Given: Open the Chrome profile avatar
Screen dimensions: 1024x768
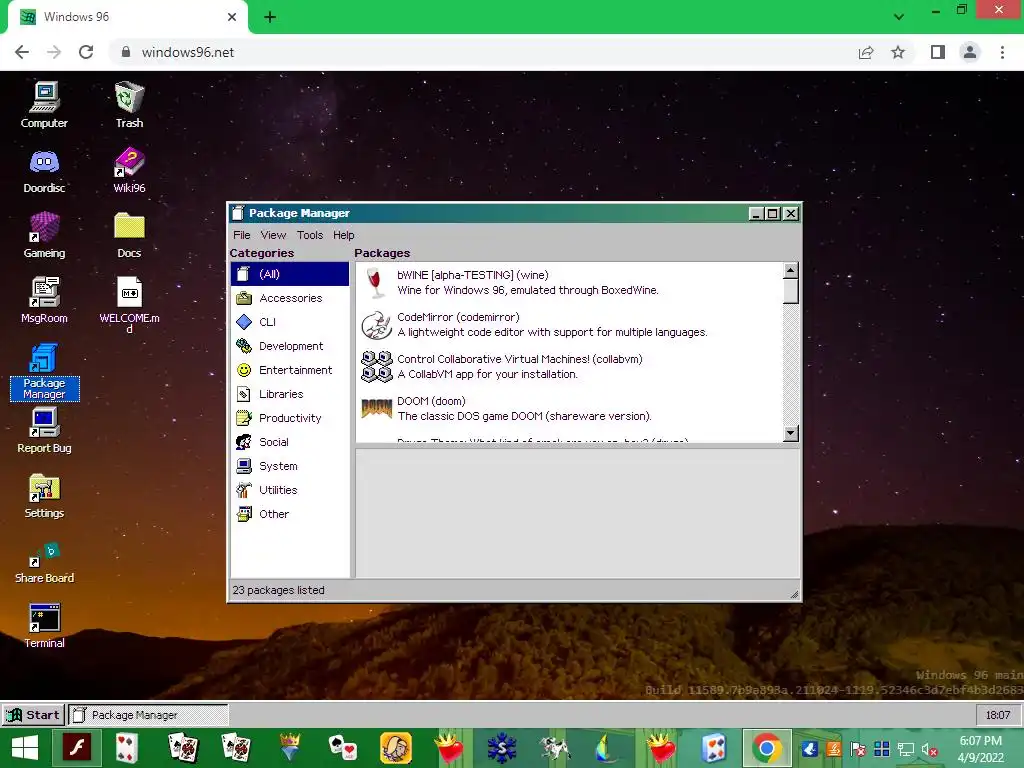Looking at the screenshot, I should [970, 52].
